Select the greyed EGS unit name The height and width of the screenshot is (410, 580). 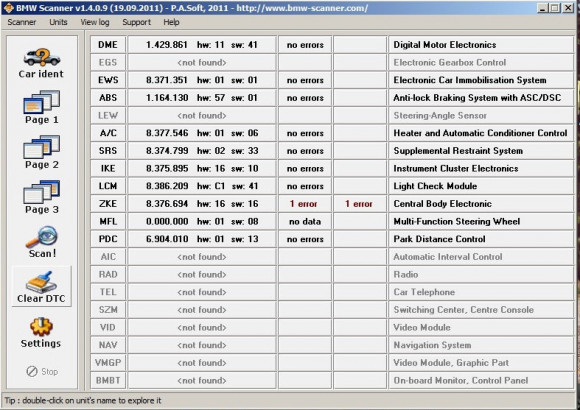tap(108, 62)
